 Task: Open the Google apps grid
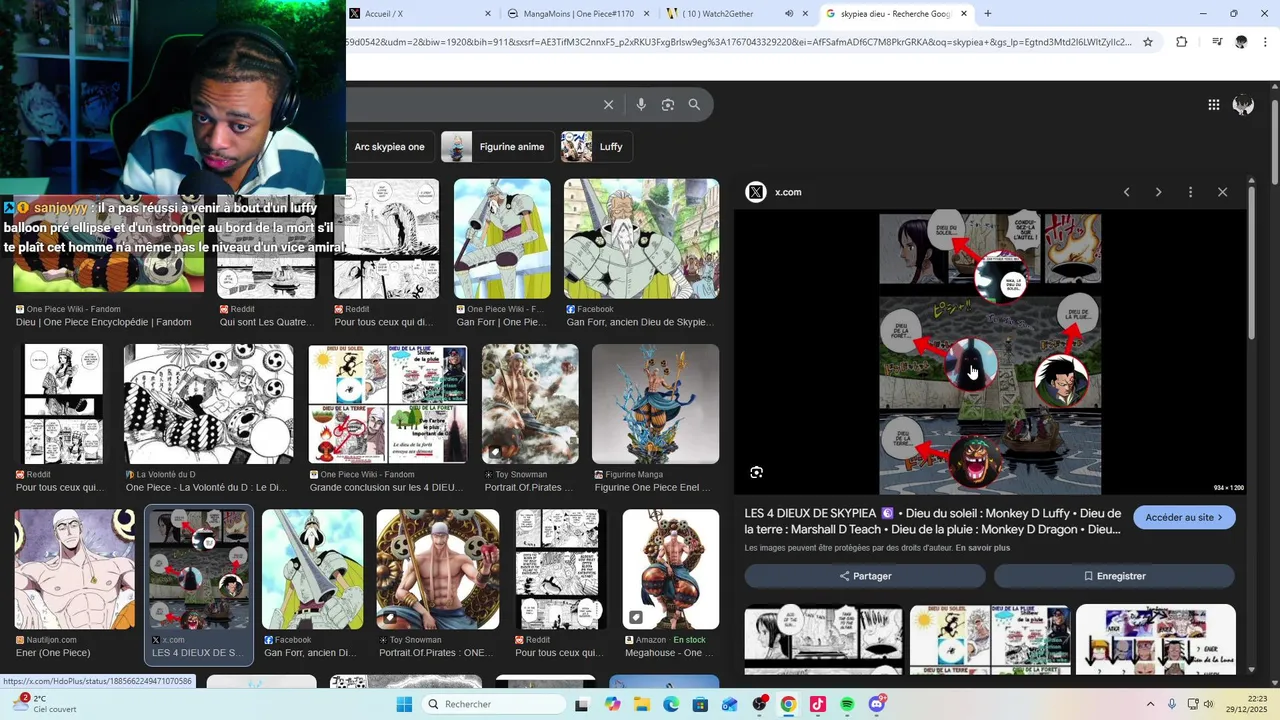point(1213,105)
